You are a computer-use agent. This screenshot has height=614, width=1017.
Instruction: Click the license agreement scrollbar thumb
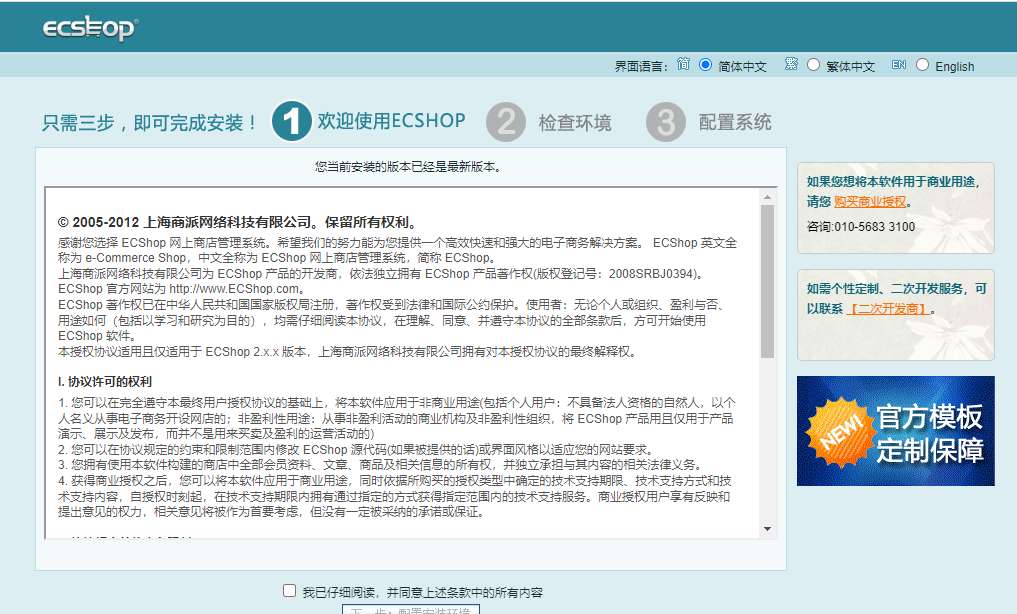pos(768,280)
